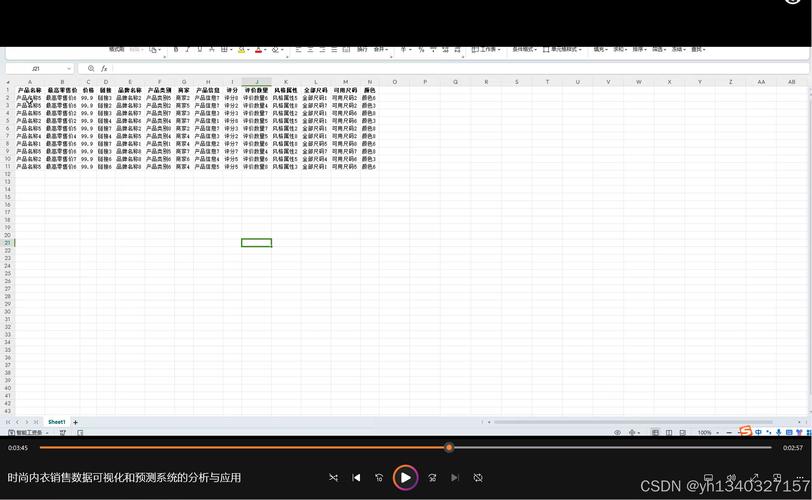
Task: Select row 21 header
Action: pos(8,243)
